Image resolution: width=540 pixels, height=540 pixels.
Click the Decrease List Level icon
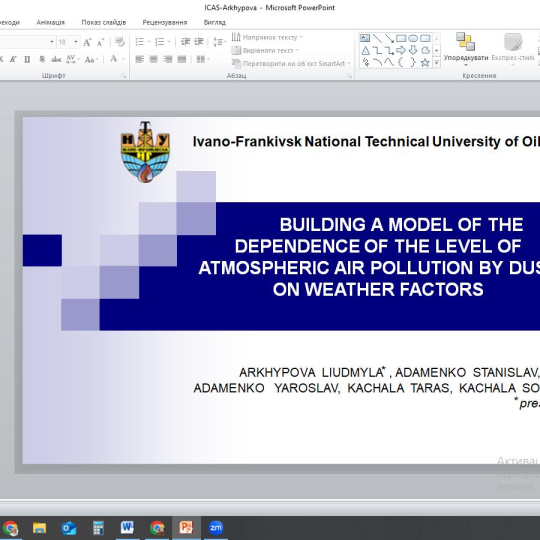pos(186,42)
